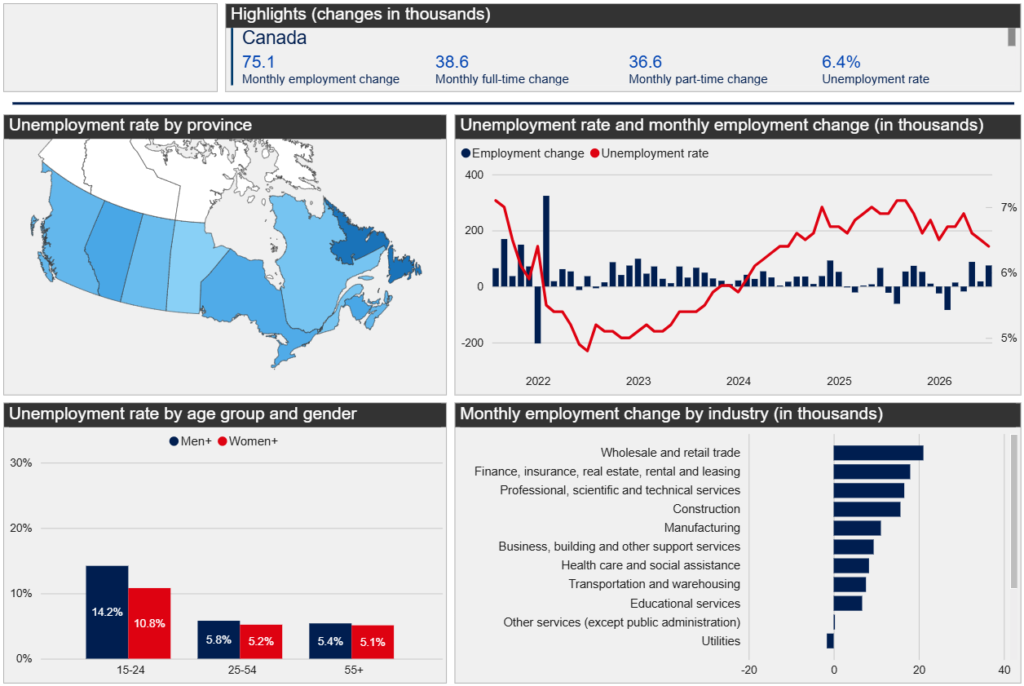Click the Business, building and other support bar
The image size is (1024, 686).
(854, 547)
